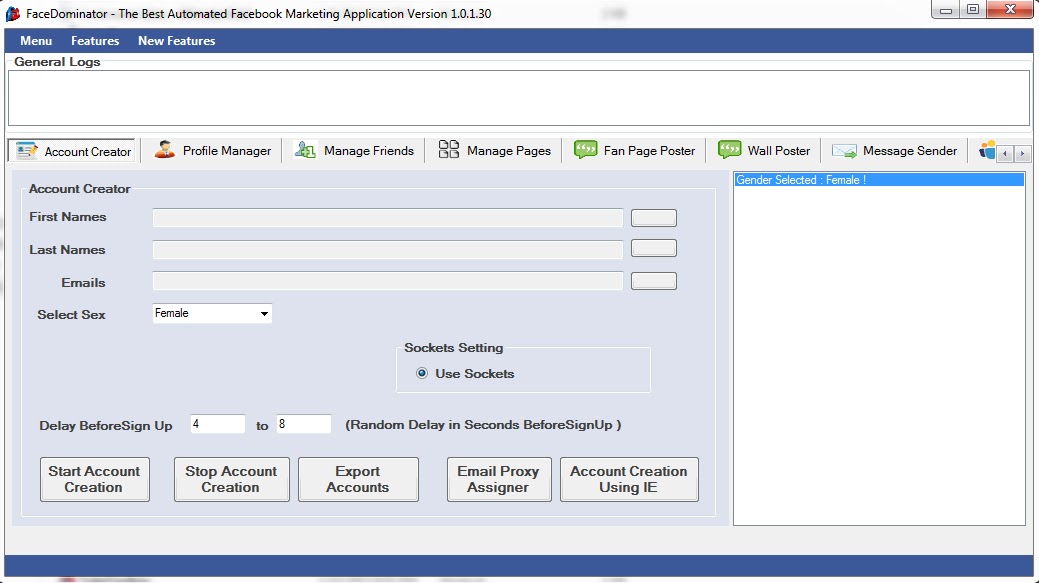Close the FaceDominator window

pos(1010,10)
